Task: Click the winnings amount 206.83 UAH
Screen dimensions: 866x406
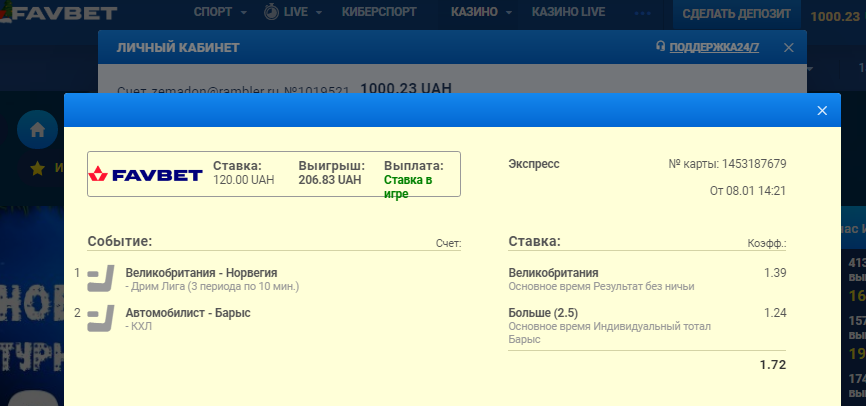Action: coord(330,180)
